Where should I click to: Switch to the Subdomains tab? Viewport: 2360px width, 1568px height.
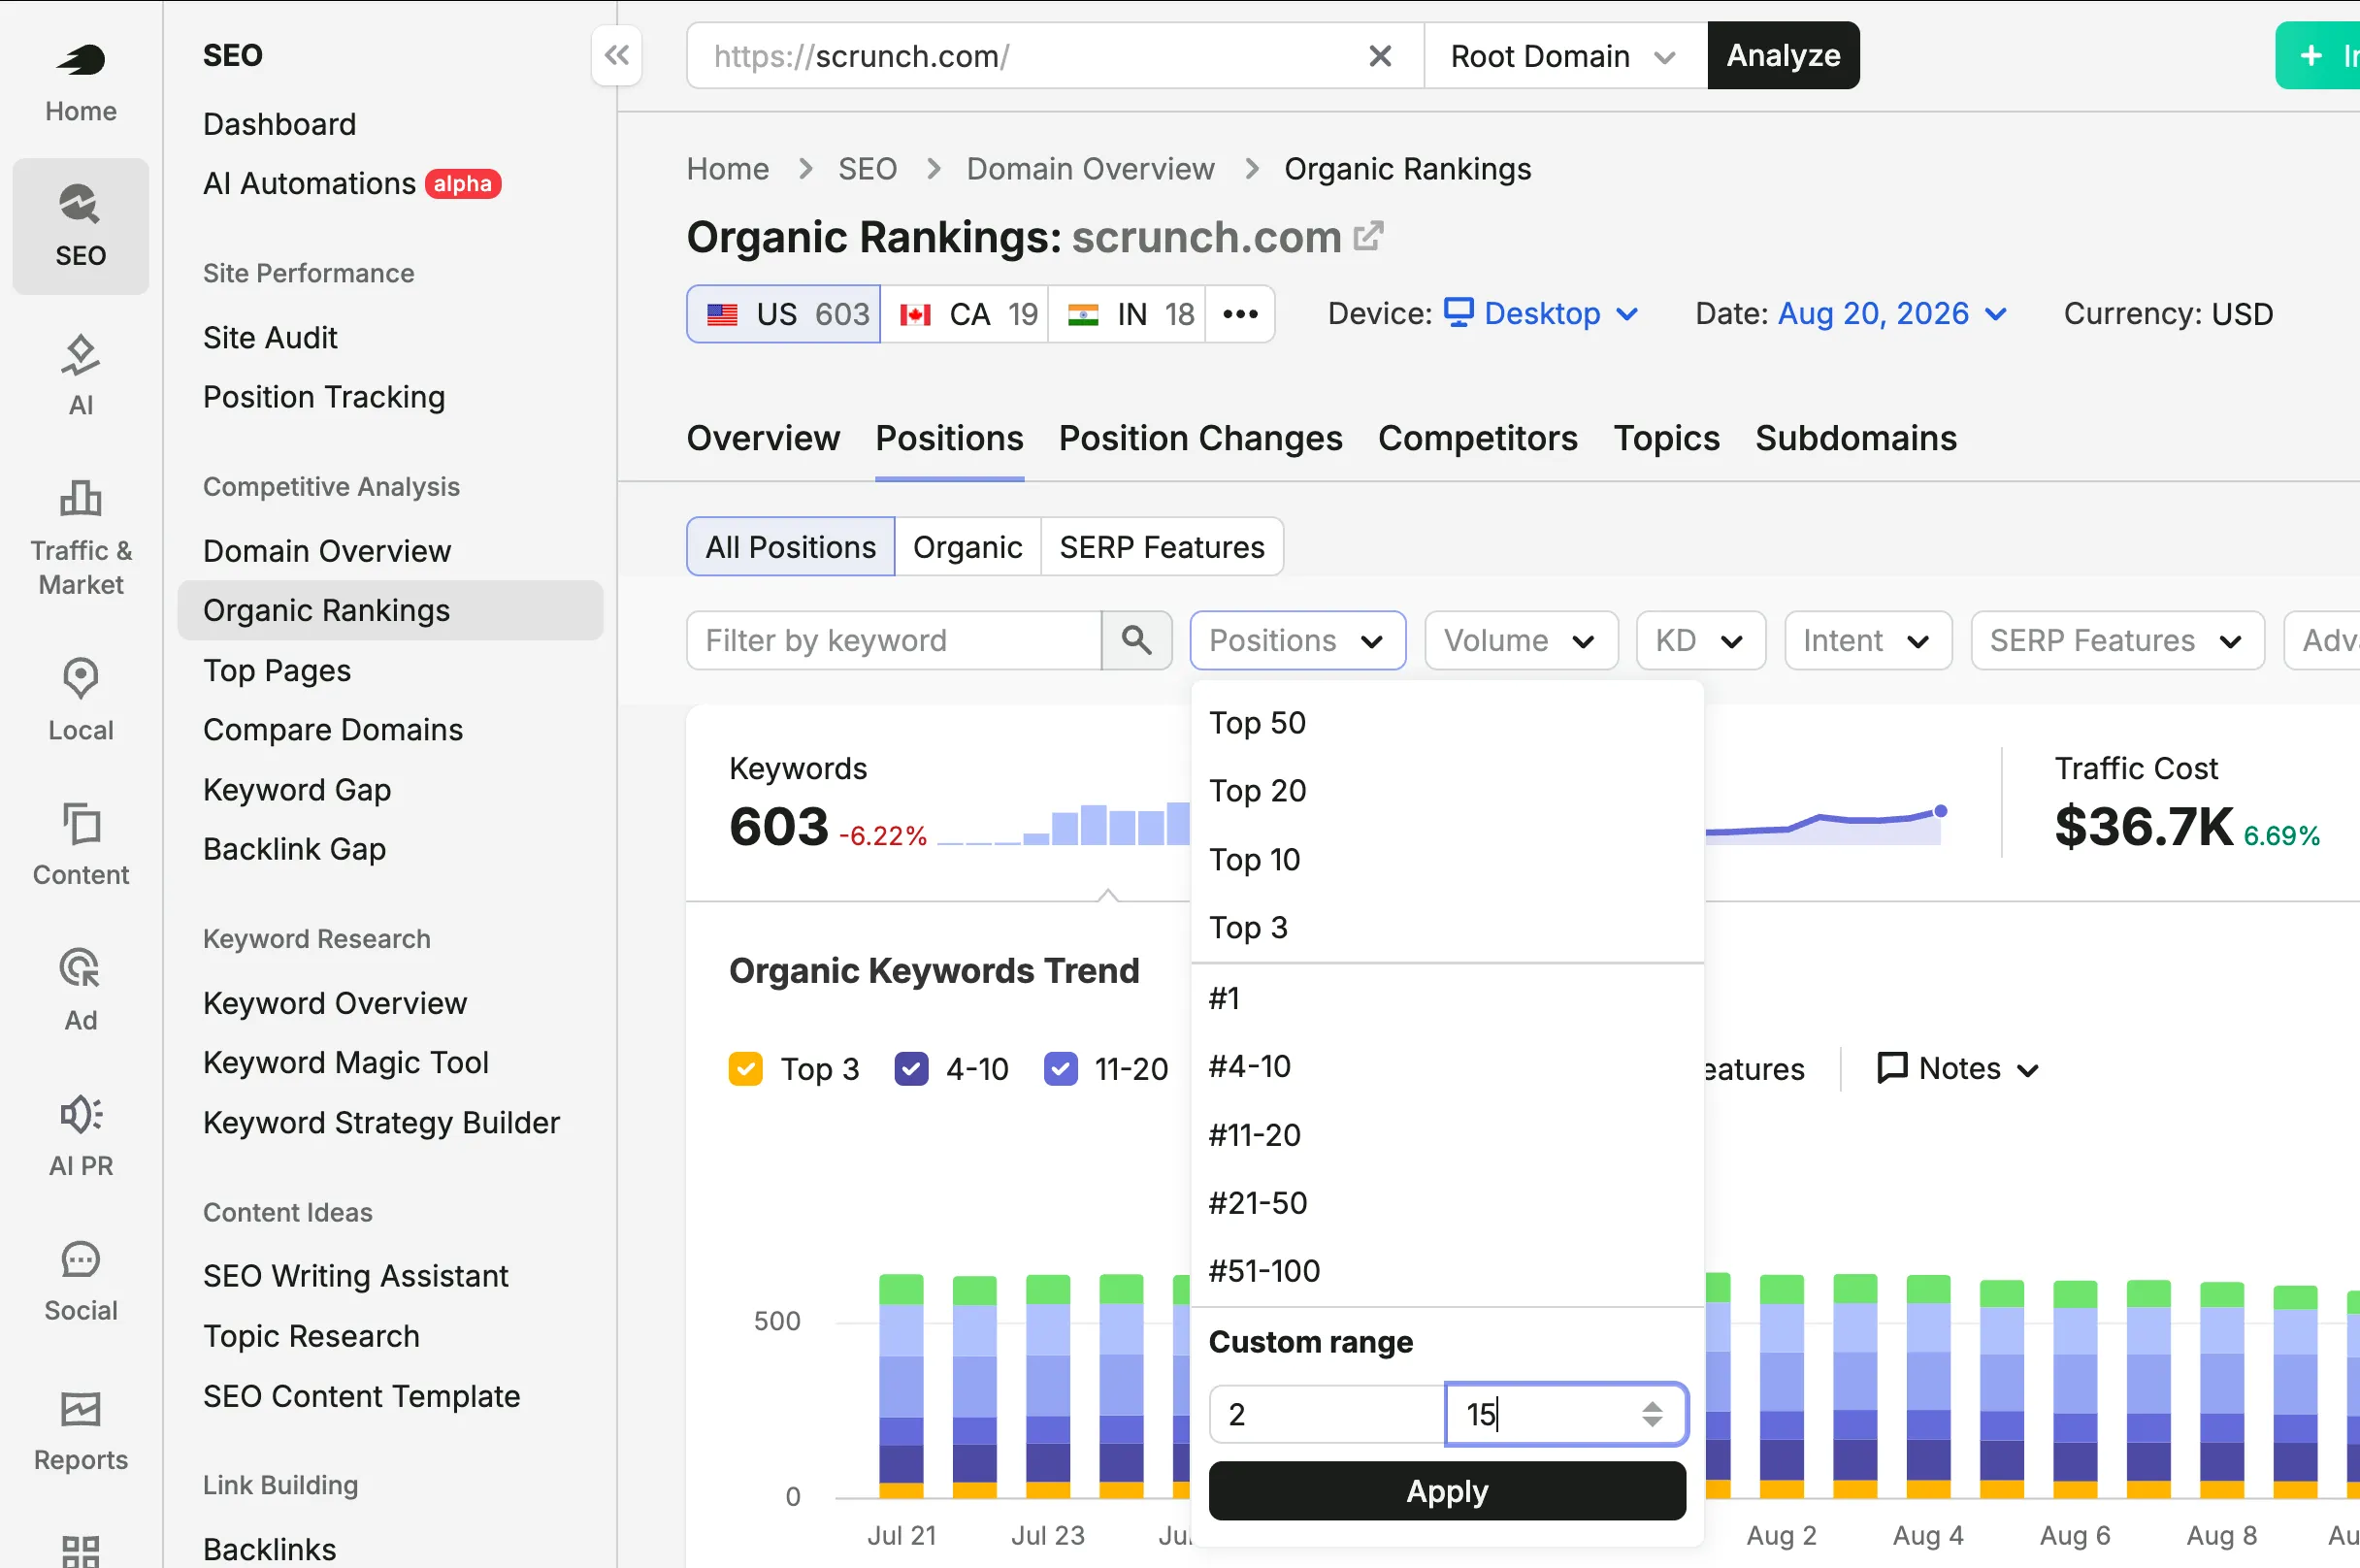pyautogui.click(x=1856, y=438)
